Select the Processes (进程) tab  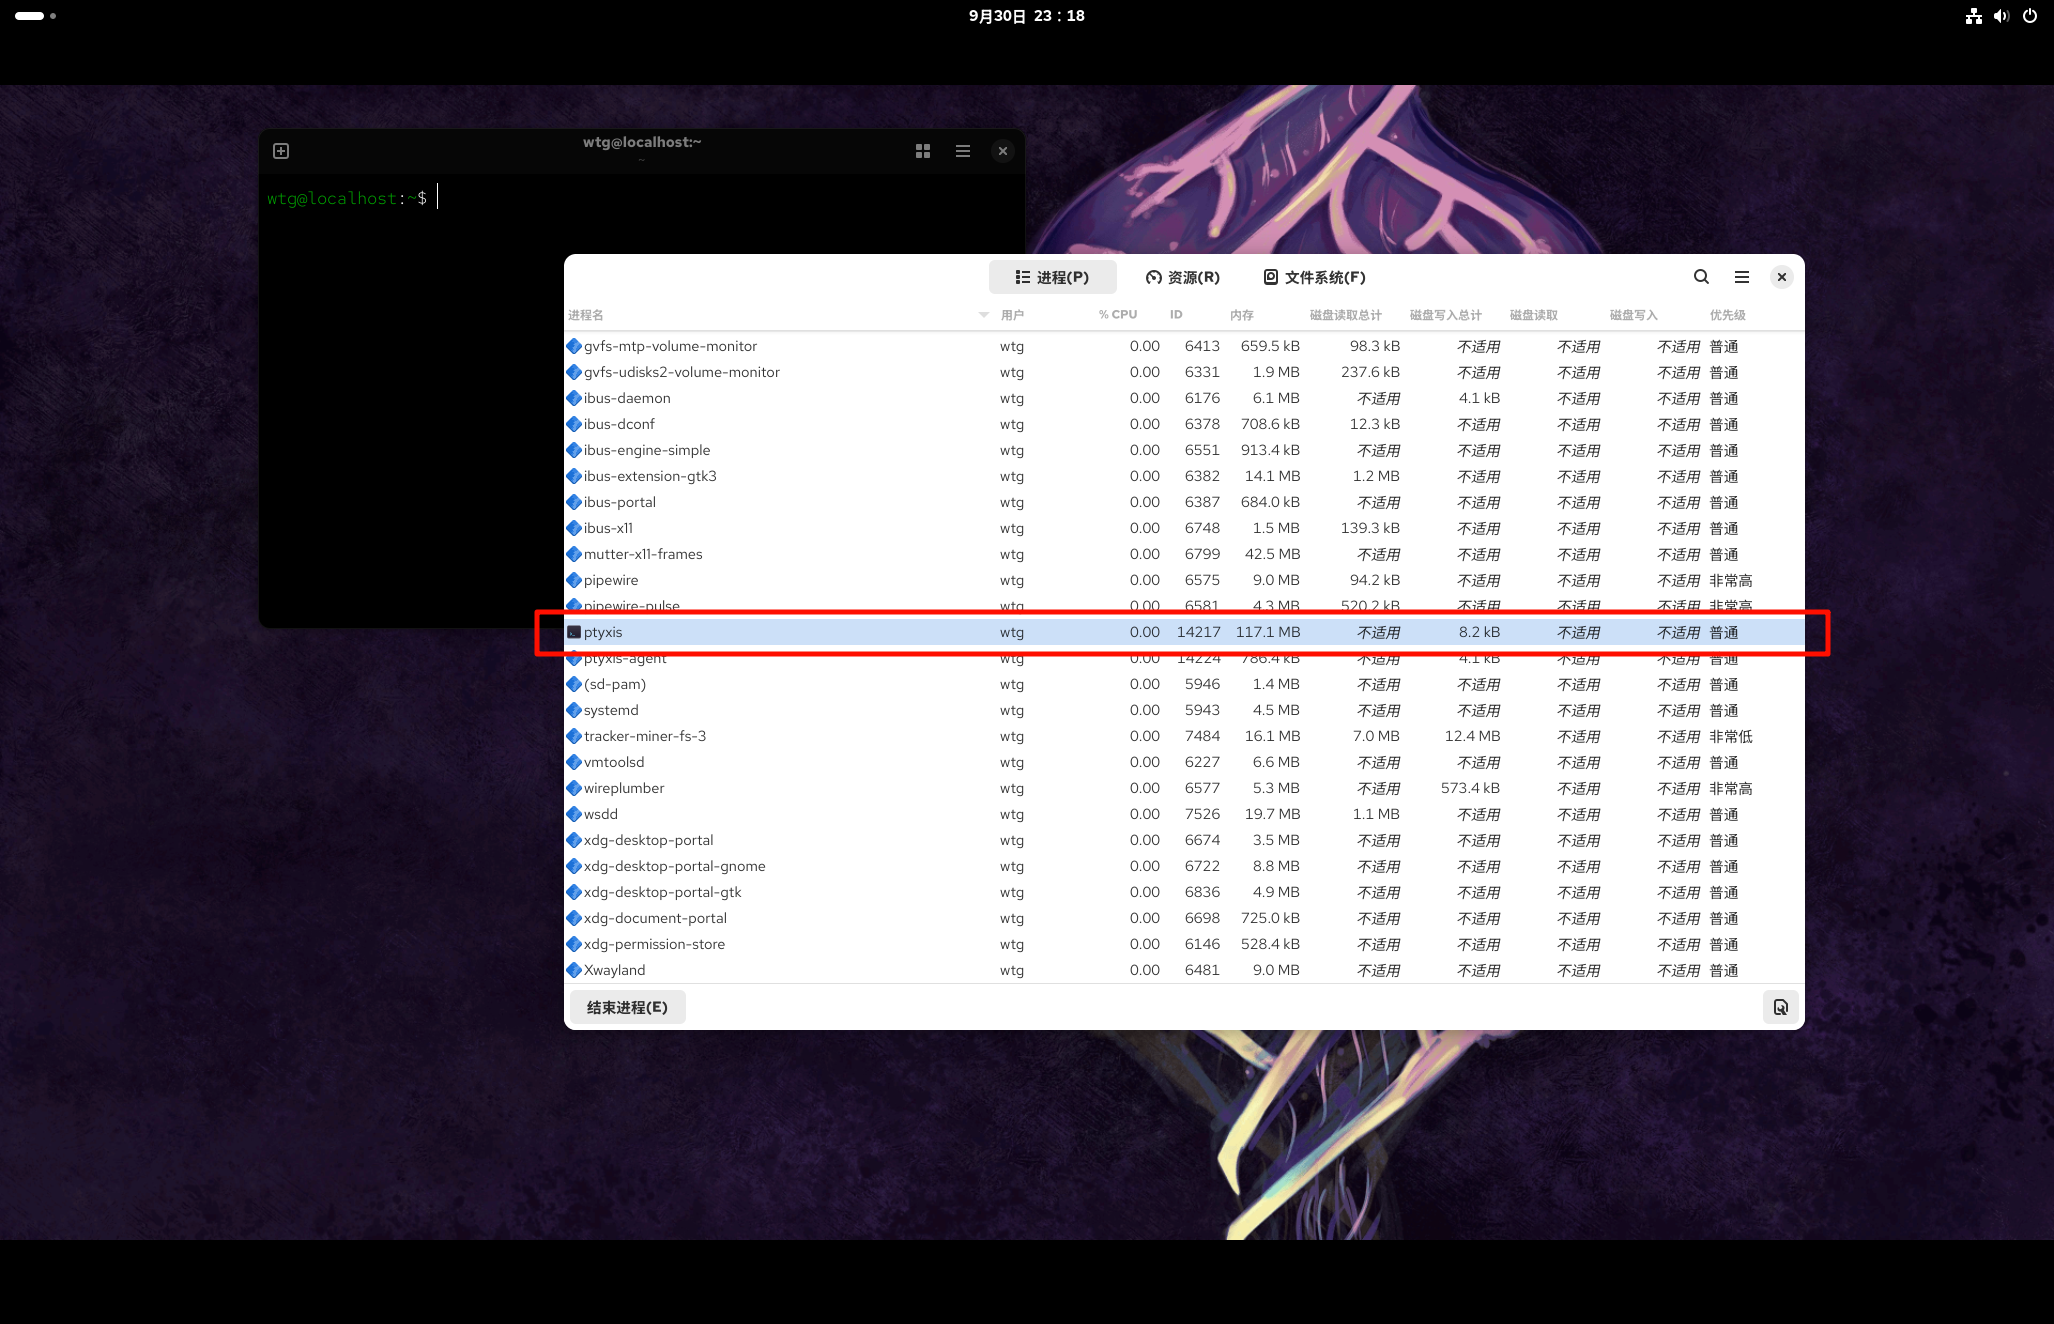click(x=1052, y=277)
